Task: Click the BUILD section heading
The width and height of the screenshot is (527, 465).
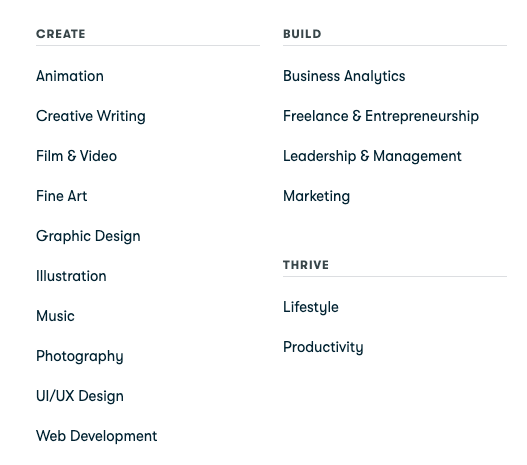Action: click(x=302, y=34)
